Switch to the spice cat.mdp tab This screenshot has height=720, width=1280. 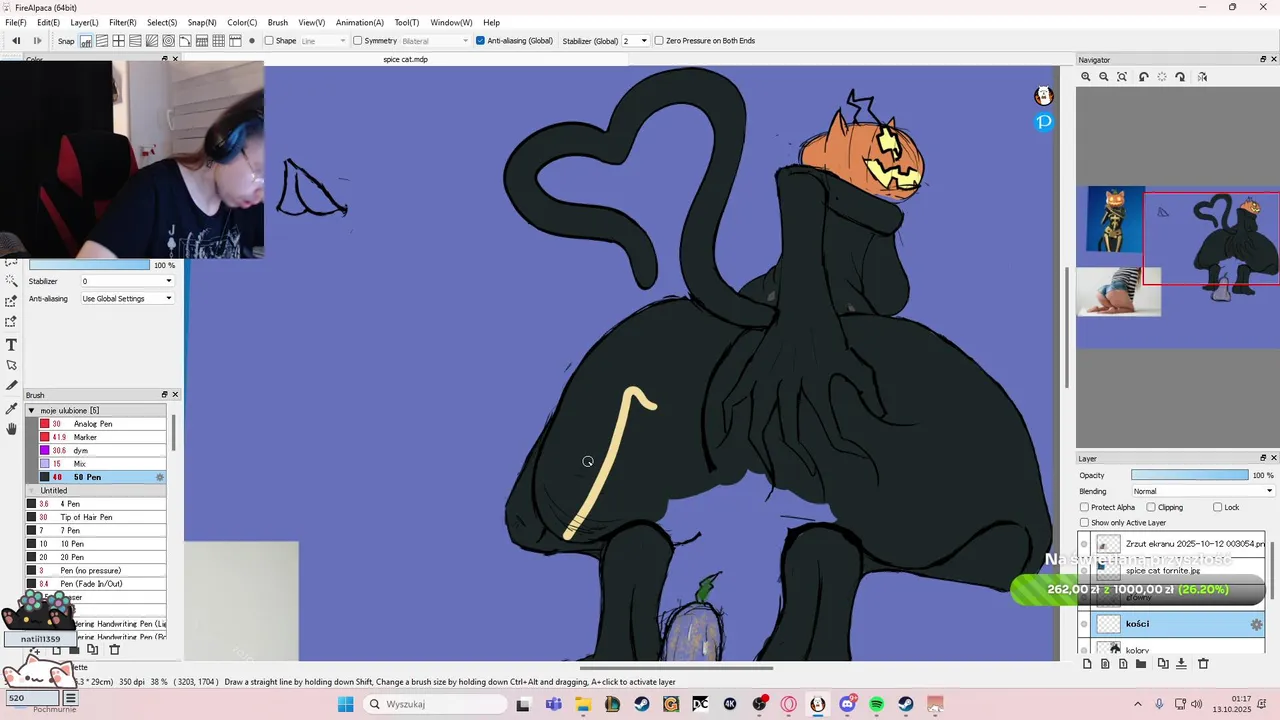pyautogui.click(x=405, y=59)
